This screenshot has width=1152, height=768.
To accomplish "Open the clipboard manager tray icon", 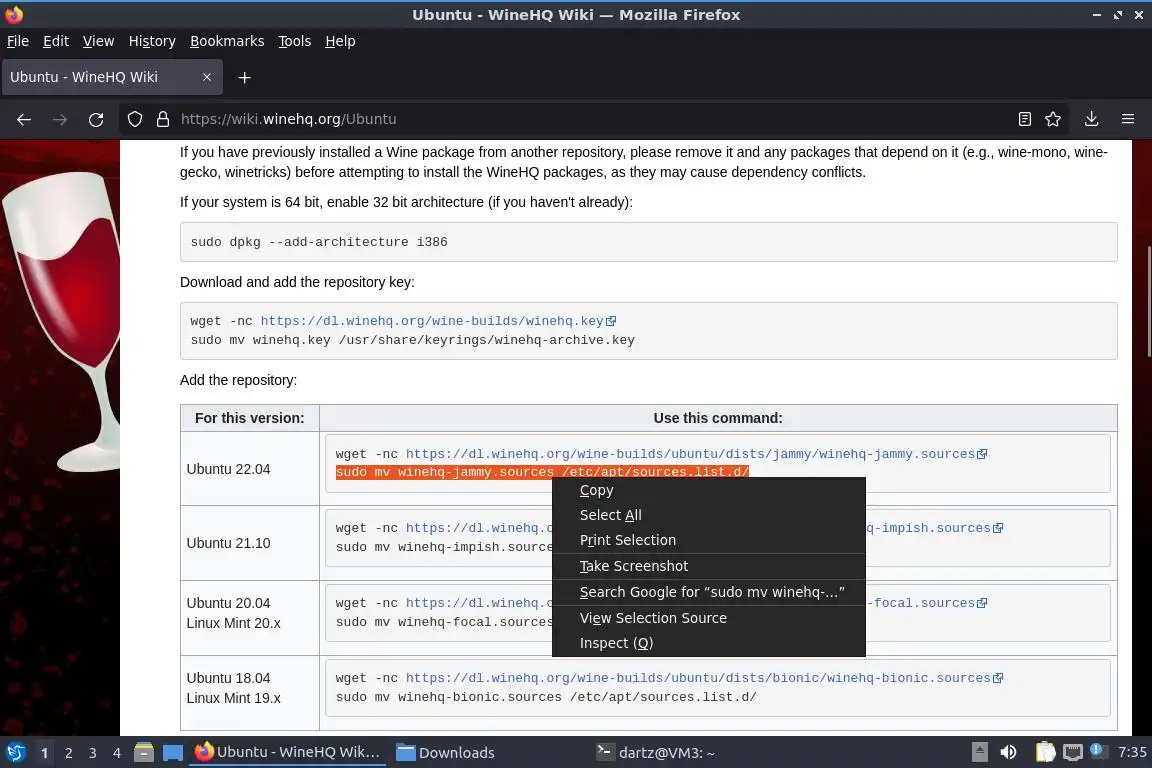I will click(x=1045, y=752).
